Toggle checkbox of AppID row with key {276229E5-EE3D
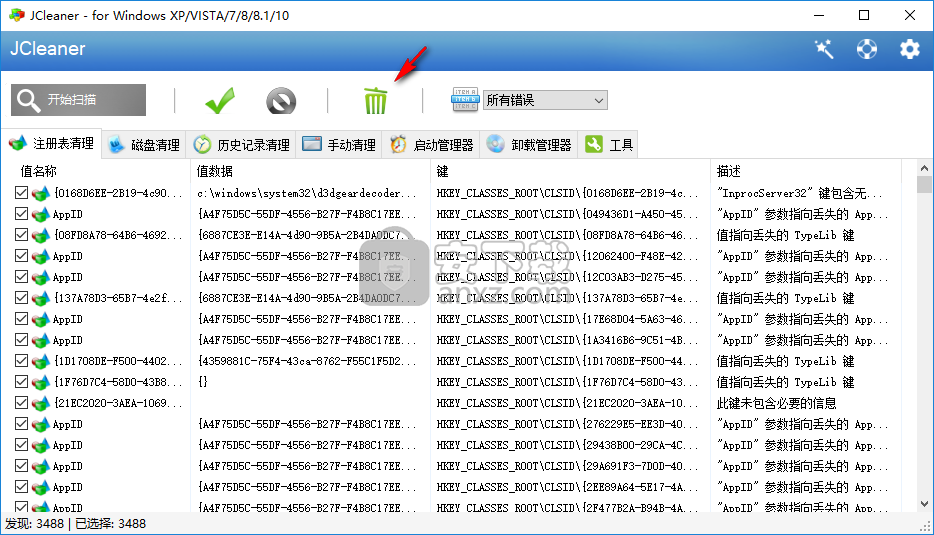 coord(21,424)
